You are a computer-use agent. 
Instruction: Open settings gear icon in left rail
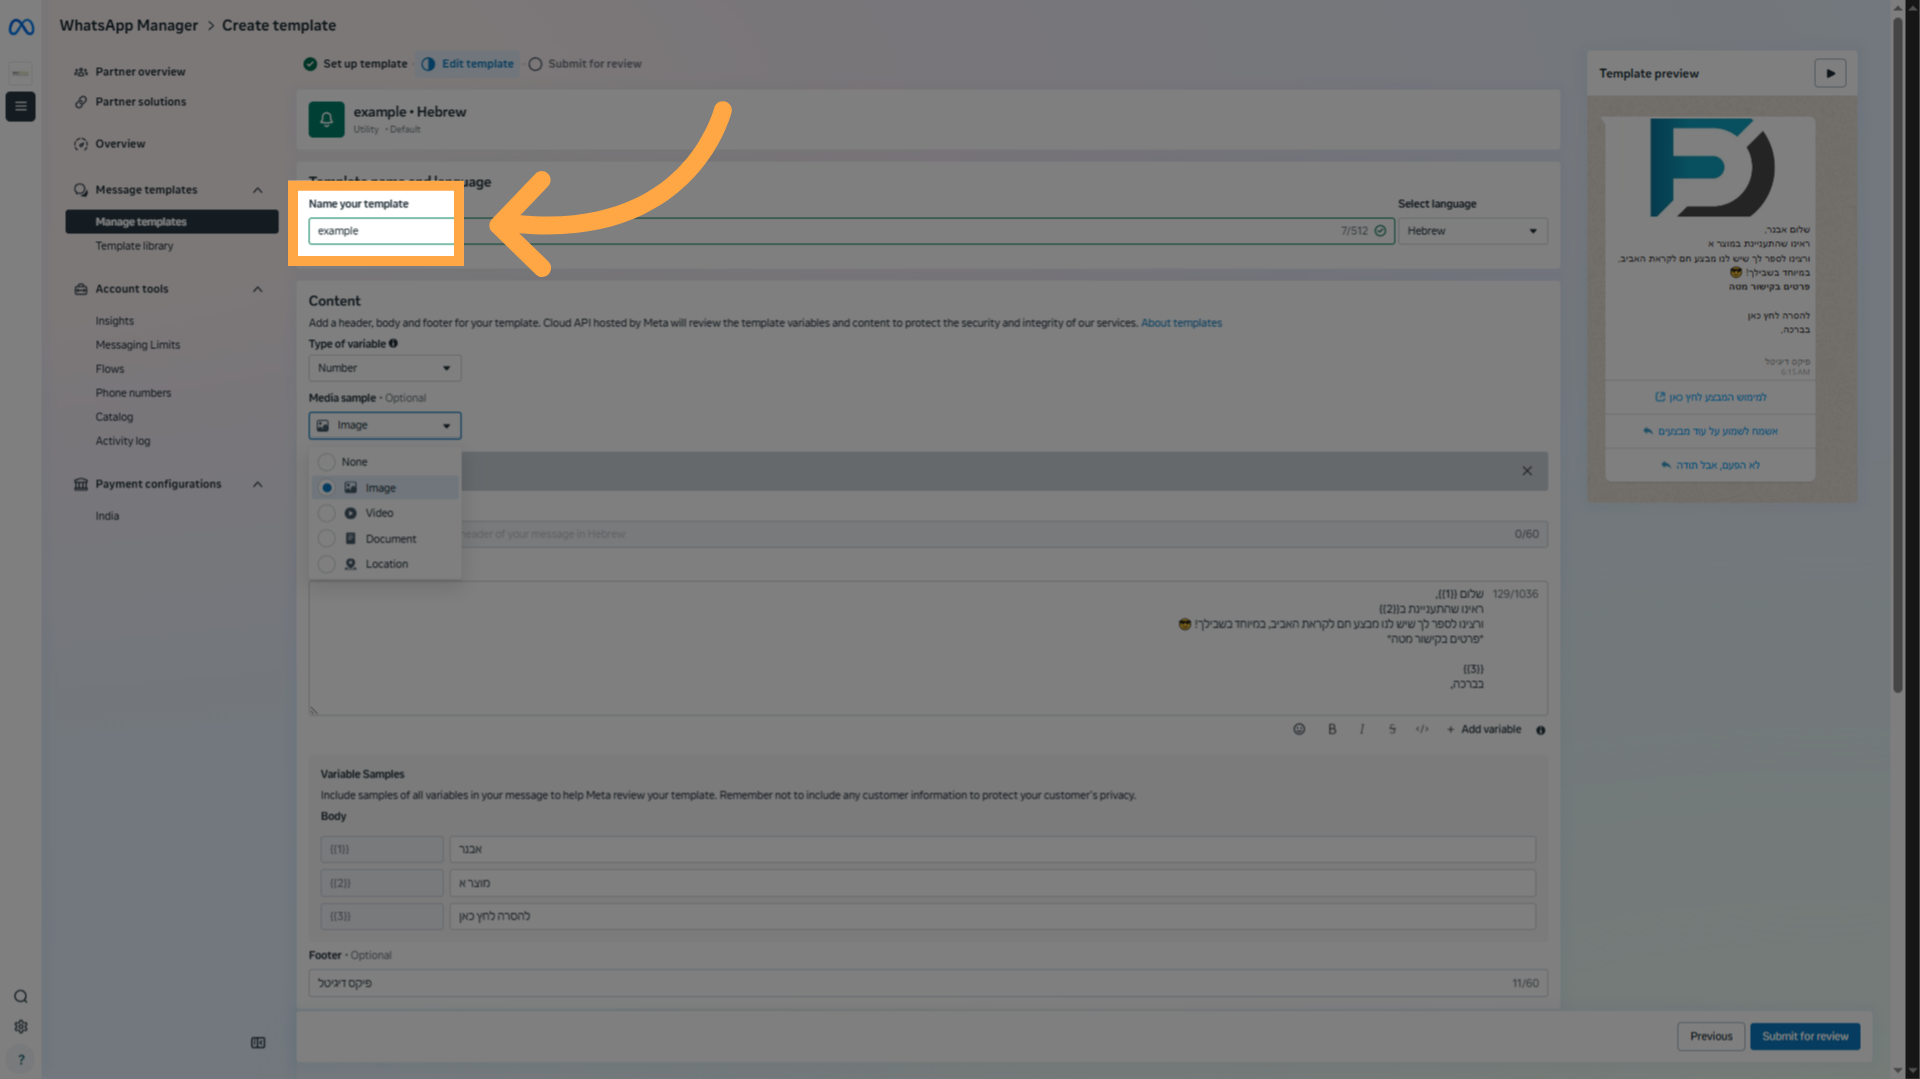[21, 1027]
